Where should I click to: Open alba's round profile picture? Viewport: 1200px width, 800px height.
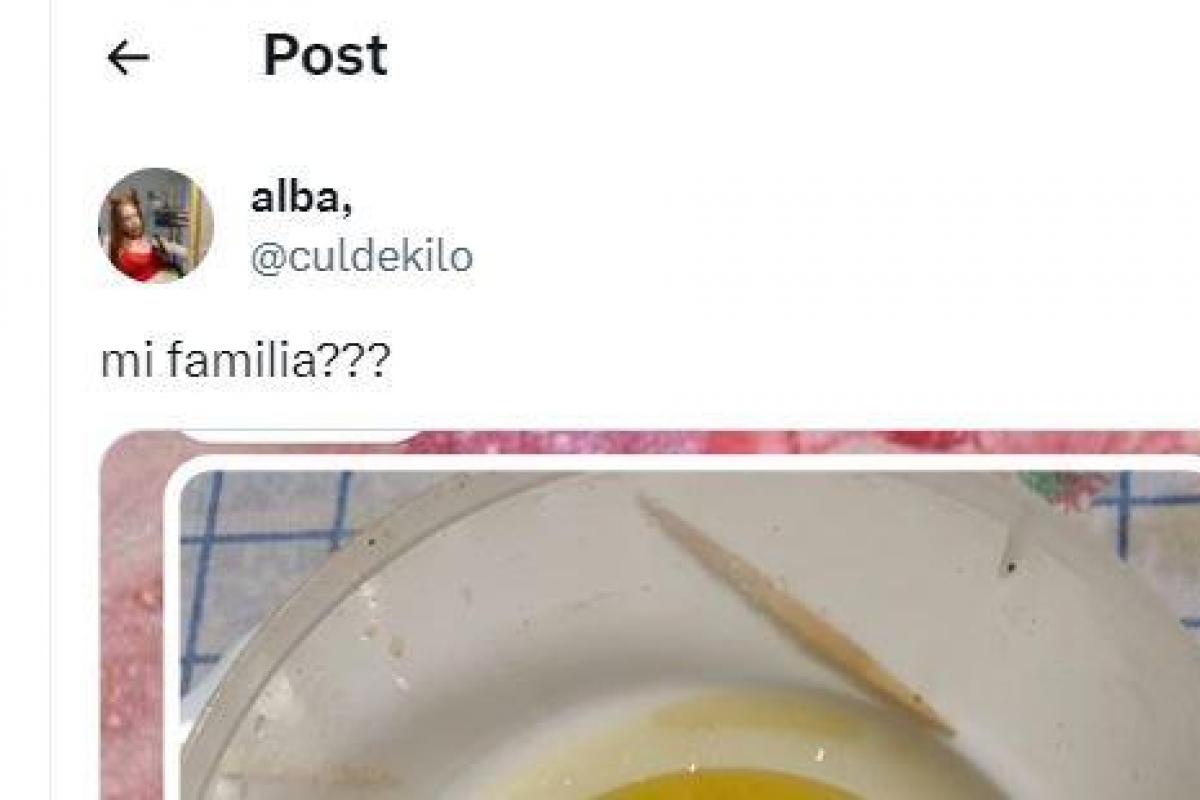coord(155,225)
